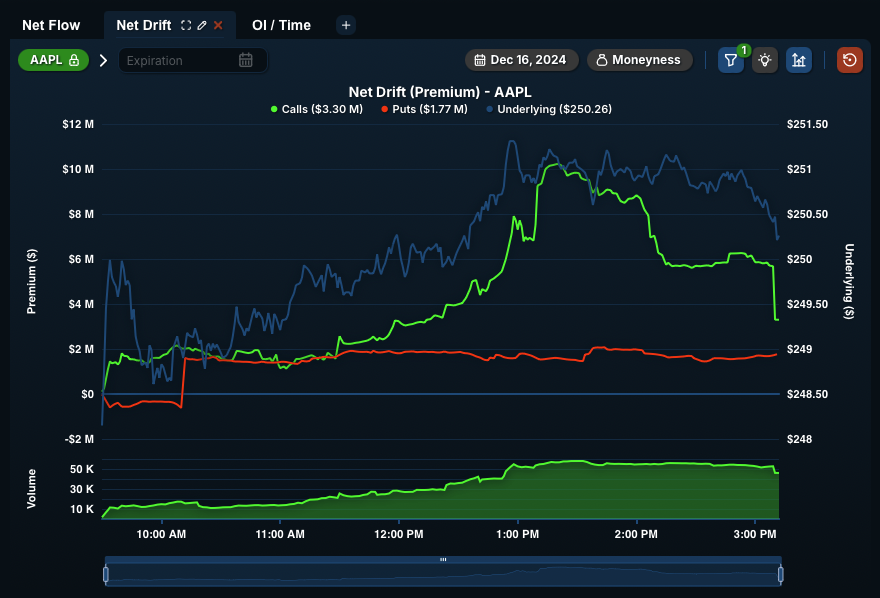The image size is (880, 598).
Task: Close the Net Drift tab
Action: point(218,25)
